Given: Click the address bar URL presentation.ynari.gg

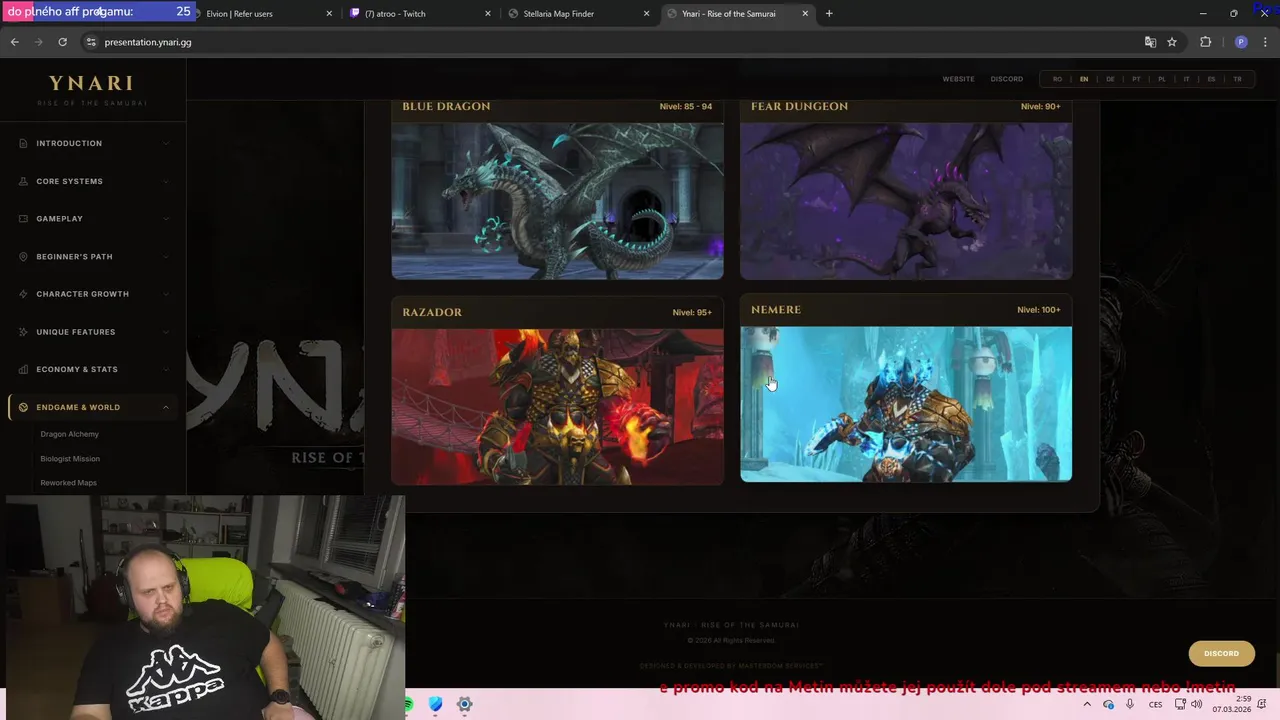Looking at the screenshot, I should coord(148,42).
